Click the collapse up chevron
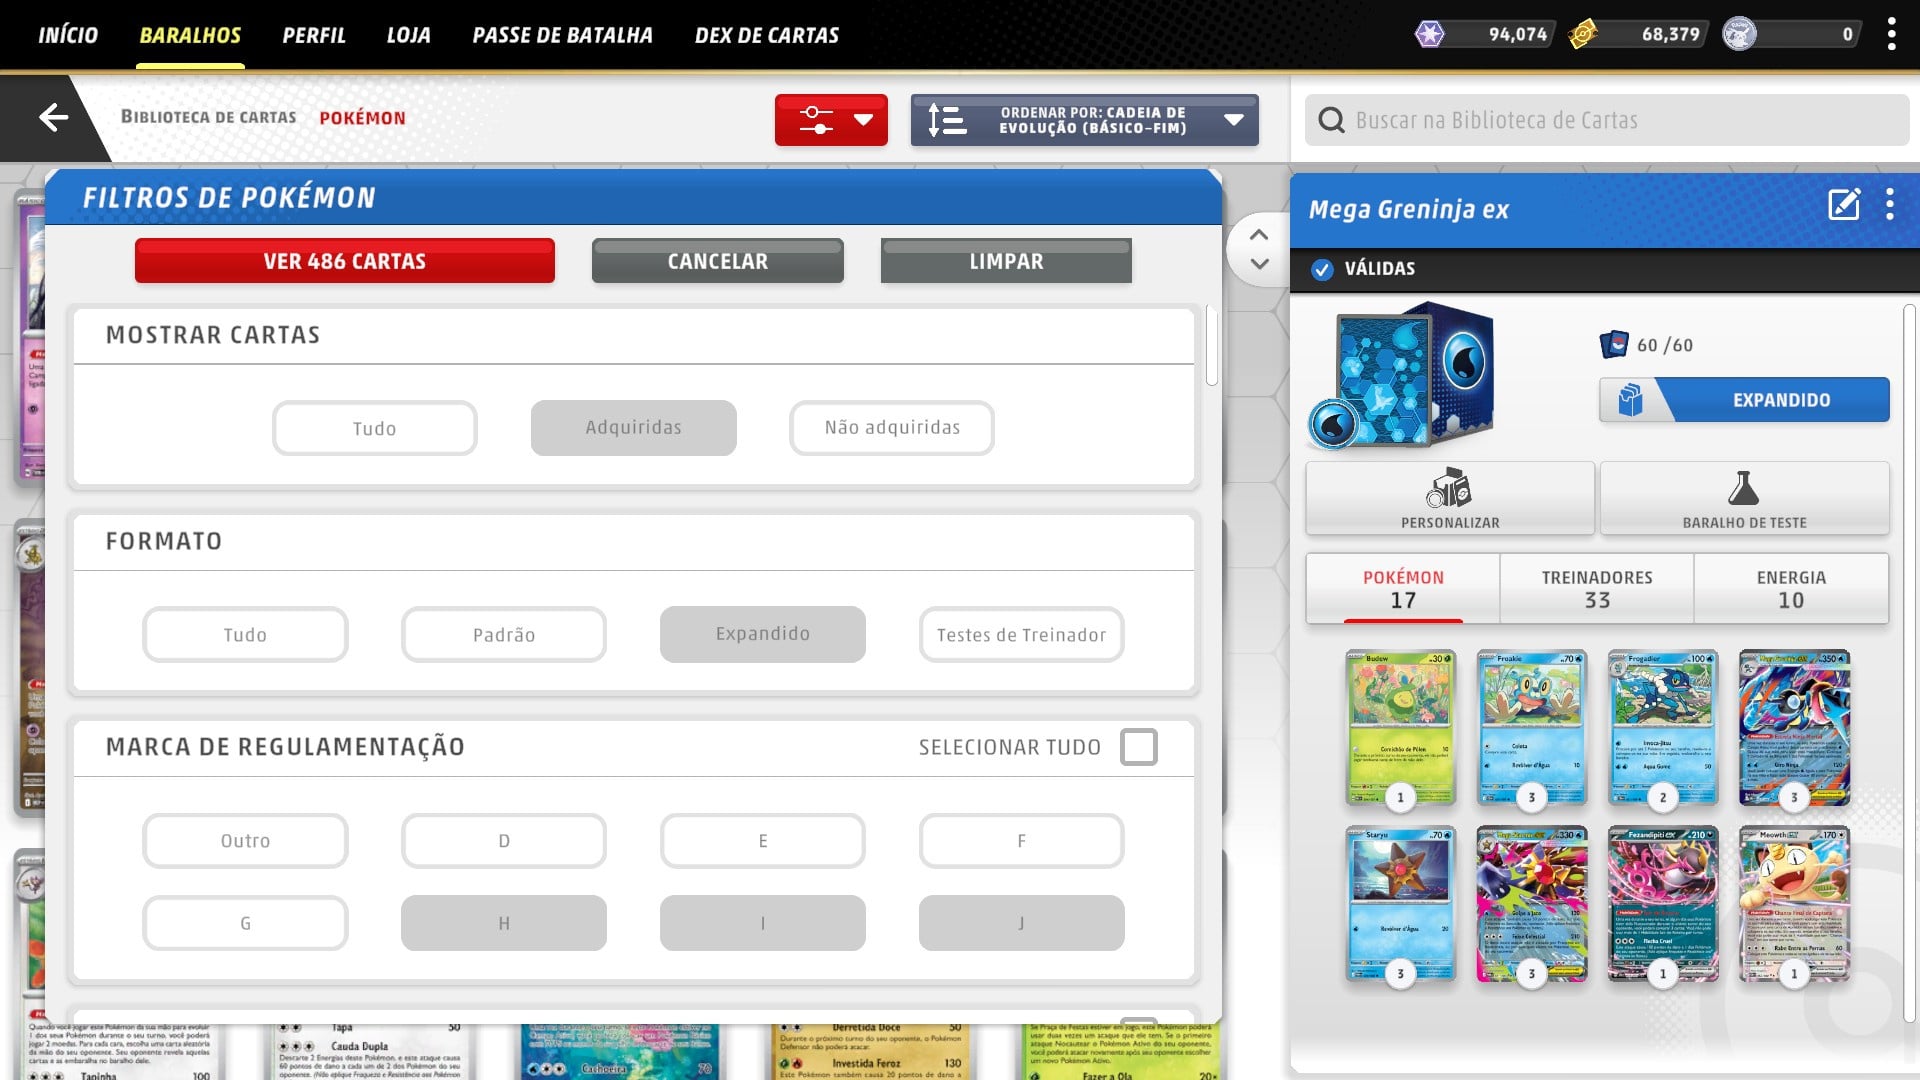Viewport: 1920px width, 1080px height. [x=1259, y=235]
